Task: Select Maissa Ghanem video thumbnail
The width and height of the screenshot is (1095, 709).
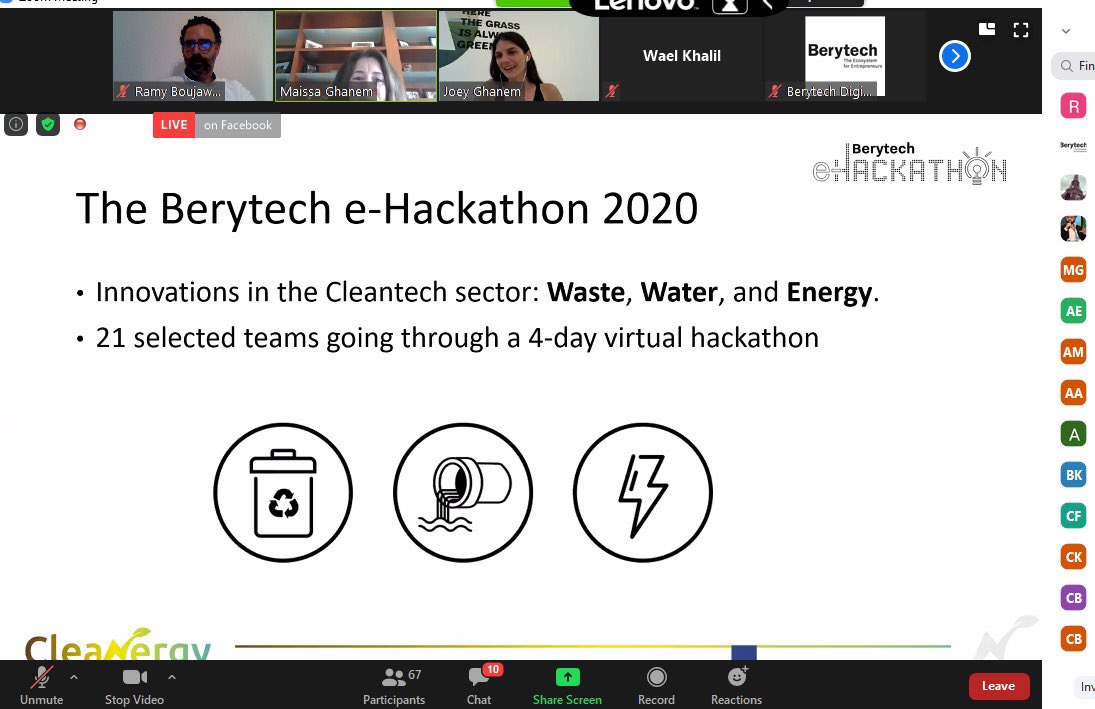Action: pyautogui.click(x=355, y=56)
